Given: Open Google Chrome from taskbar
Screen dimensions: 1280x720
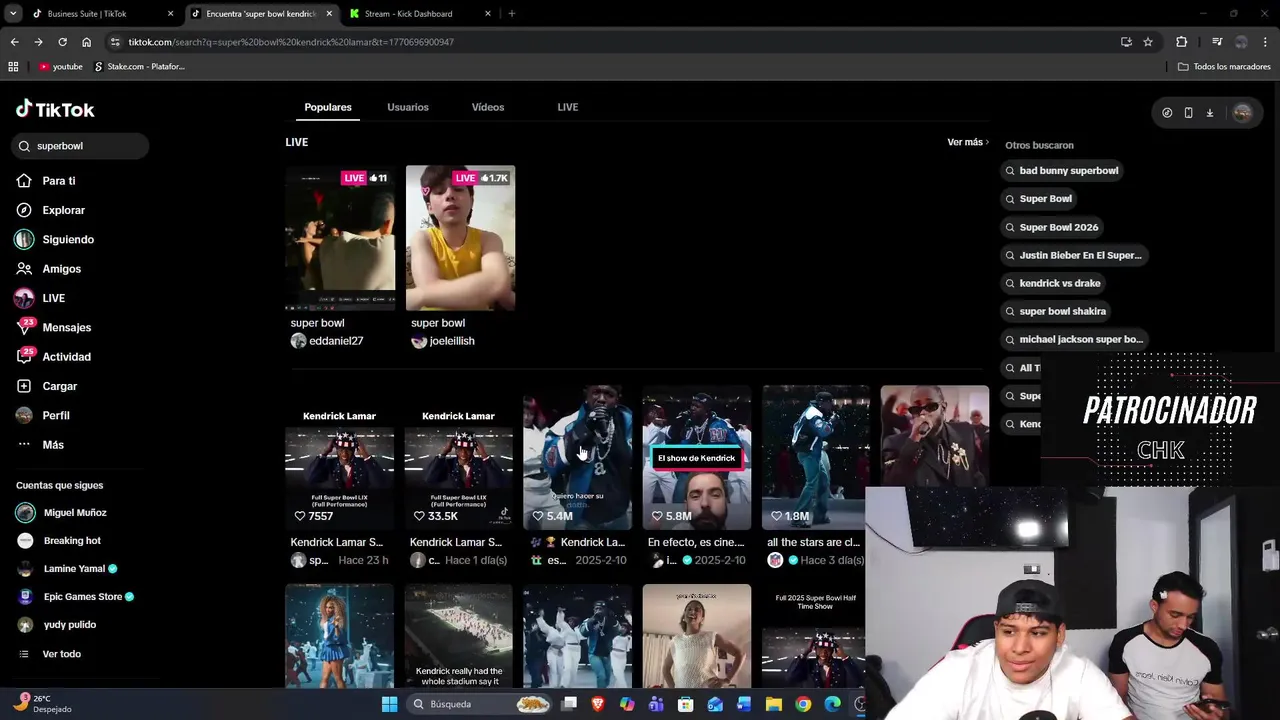Looking at the screenshot, I should [x=803, y=704].
